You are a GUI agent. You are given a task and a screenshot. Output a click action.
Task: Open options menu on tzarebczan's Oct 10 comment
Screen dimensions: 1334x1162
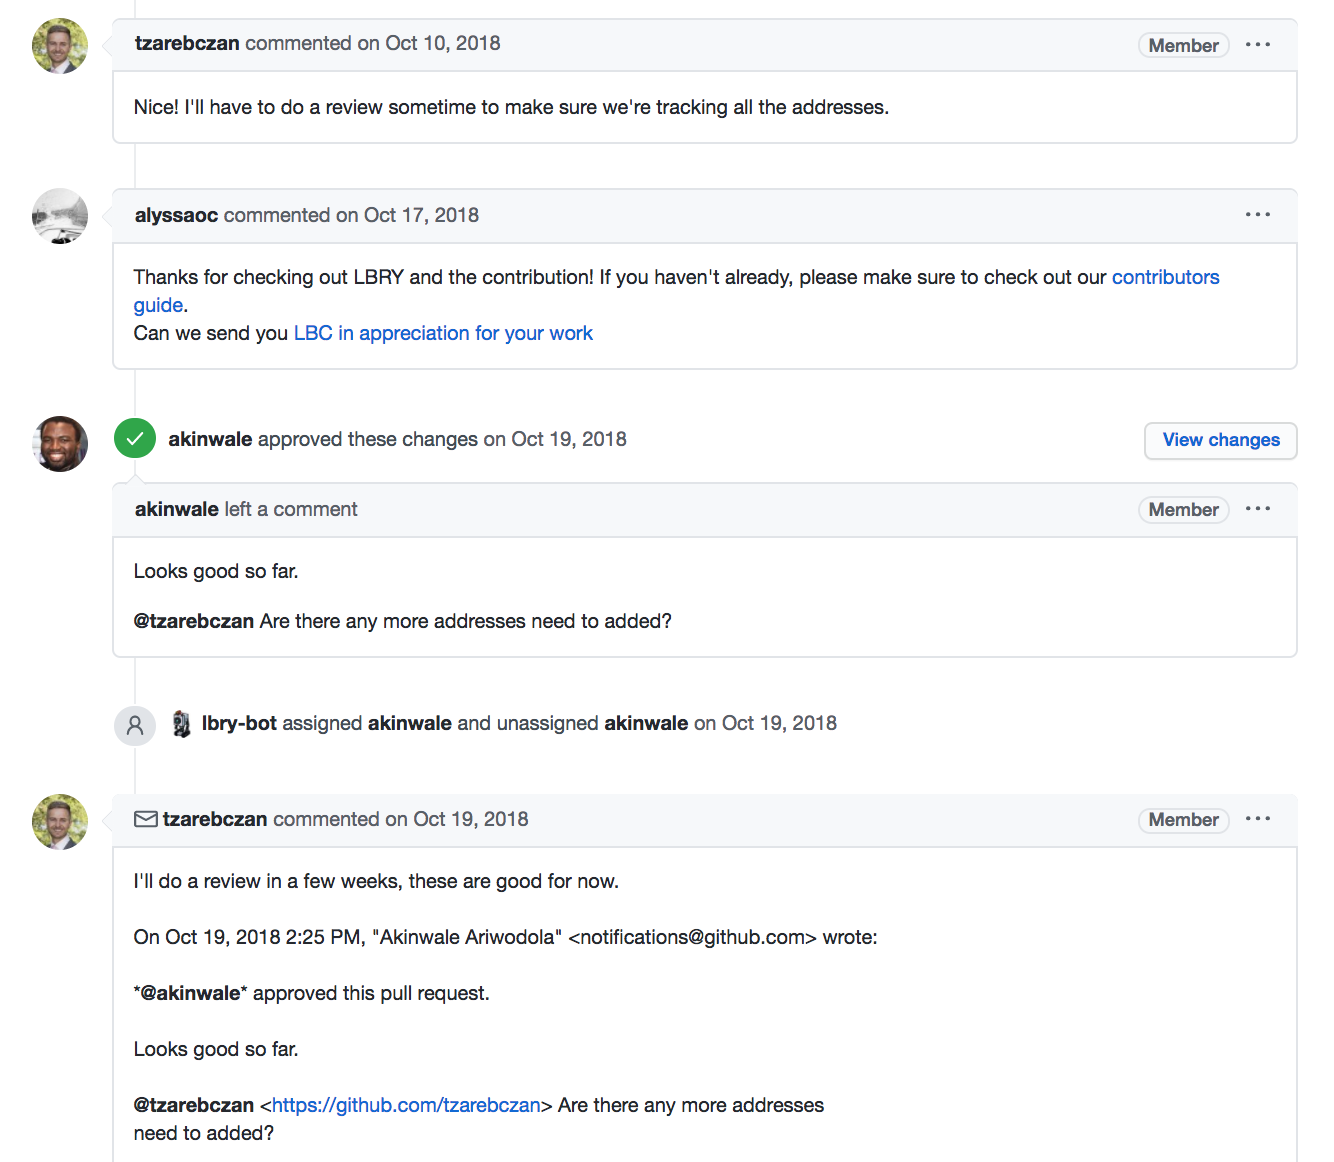[x=1258, y=45]
